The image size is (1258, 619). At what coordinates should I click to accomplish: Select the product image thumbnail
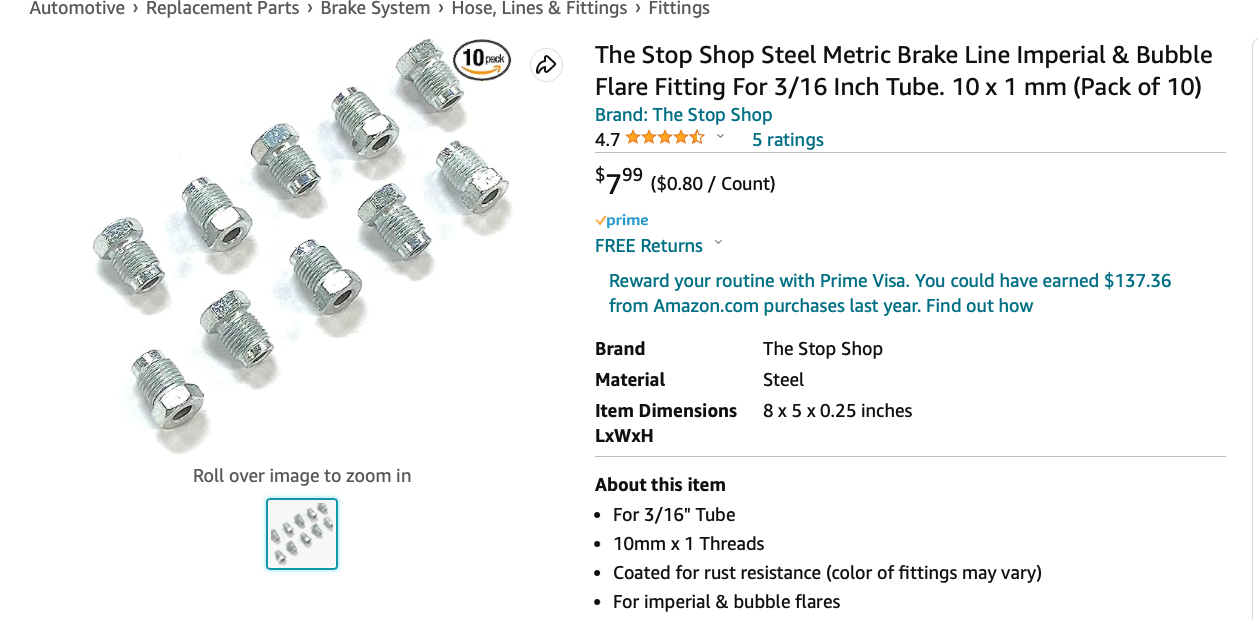(x=302, y=534)
